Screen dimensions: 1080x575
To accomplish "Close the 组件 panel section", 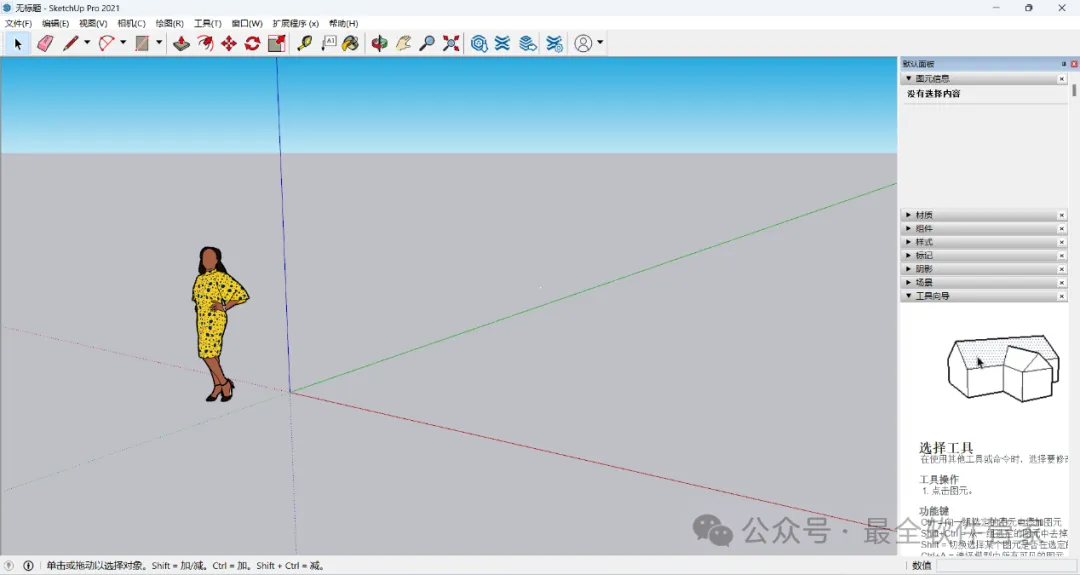I will [1061, 229].
